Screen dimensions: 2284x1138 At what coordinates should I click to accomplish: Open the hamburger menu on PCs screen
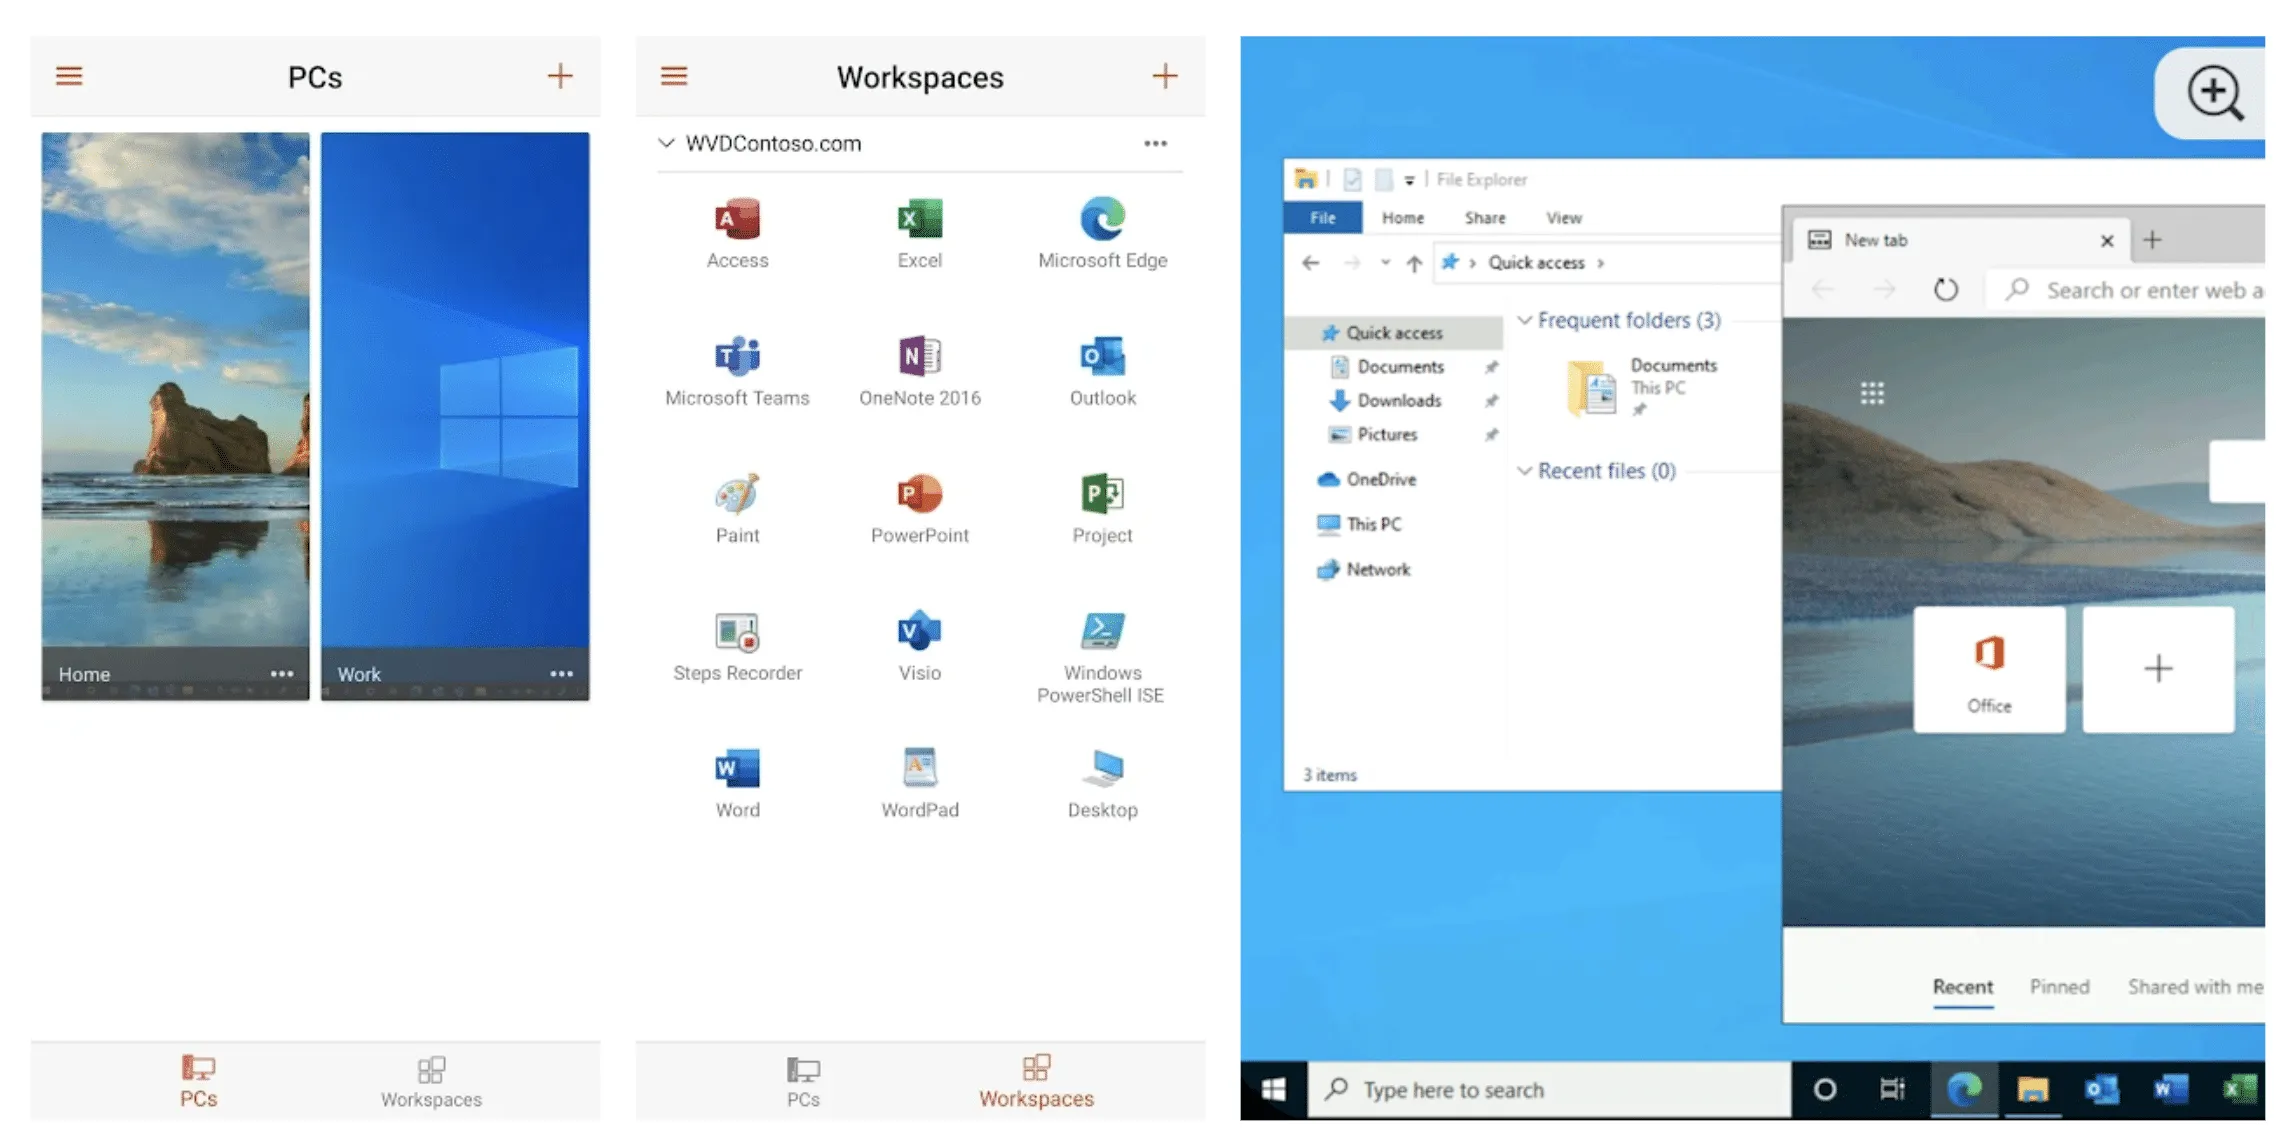point(69,76)
